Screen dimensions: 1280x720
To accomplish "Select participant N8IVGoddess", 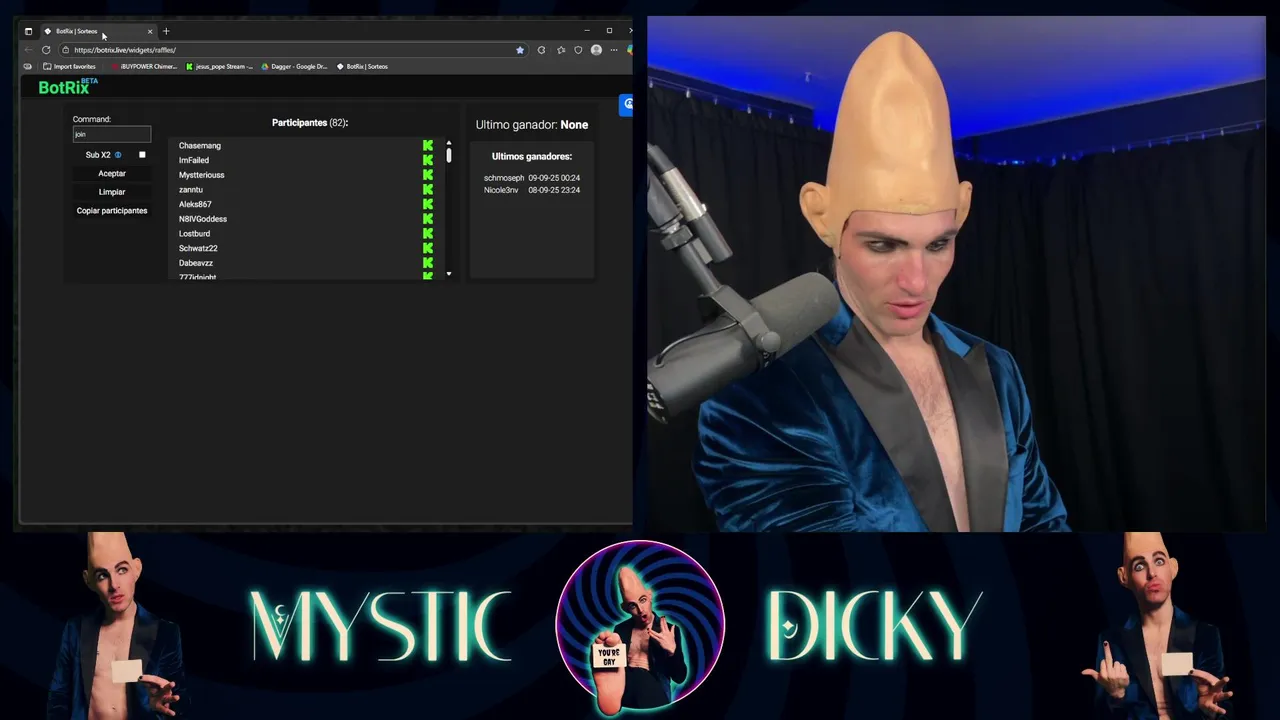I will 203,219.
